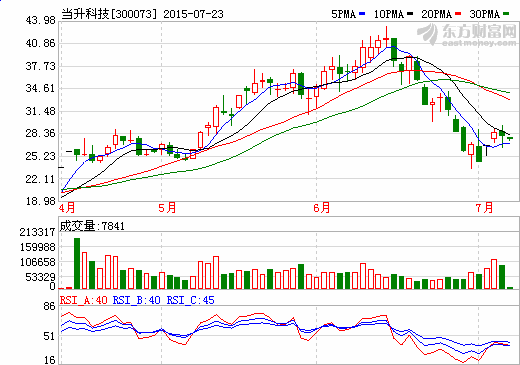Click the RSI_C:45 indicator label
Viewport: 520px width, 365px height.
[191, 300]
